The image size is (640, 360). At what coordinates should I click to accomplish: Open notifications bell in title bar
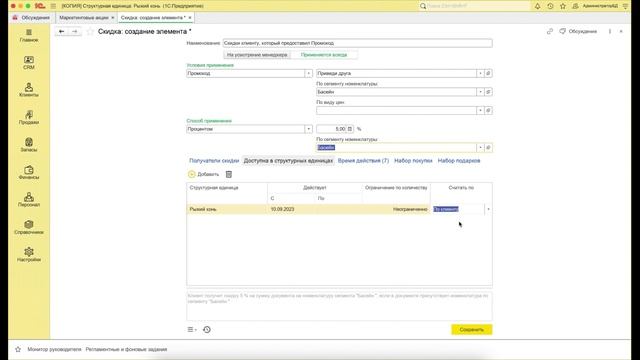pyautogui.click(x=538, y=6)
